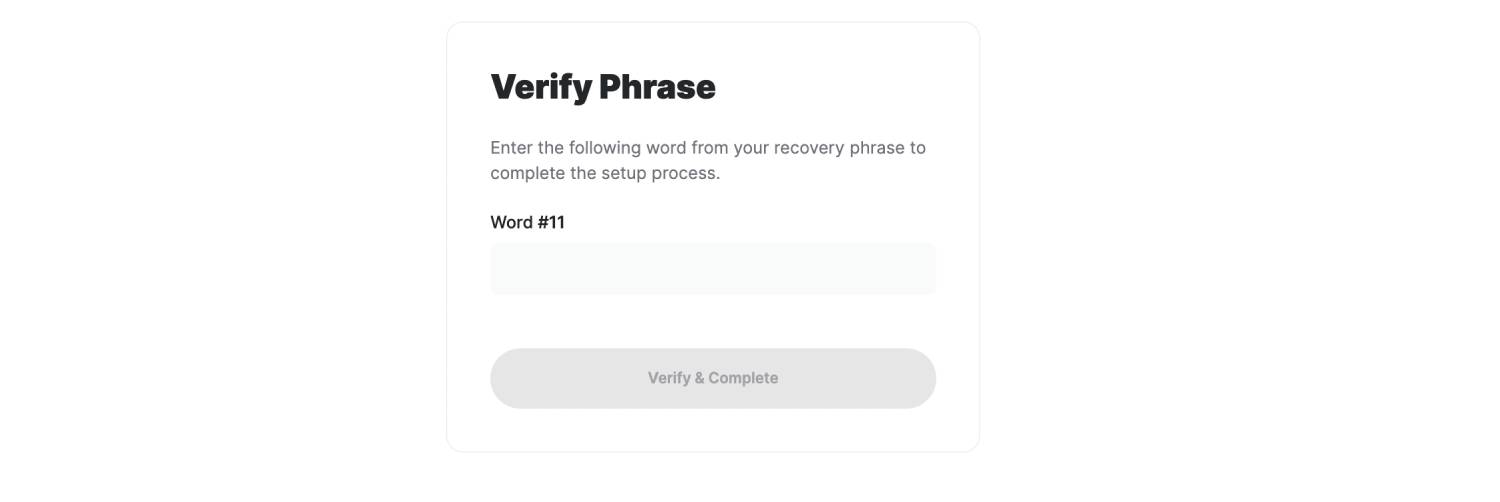This screenshot has width=1500, height=502.
Task: Click blank card area below the Verify button
Action: click(712, 430)
